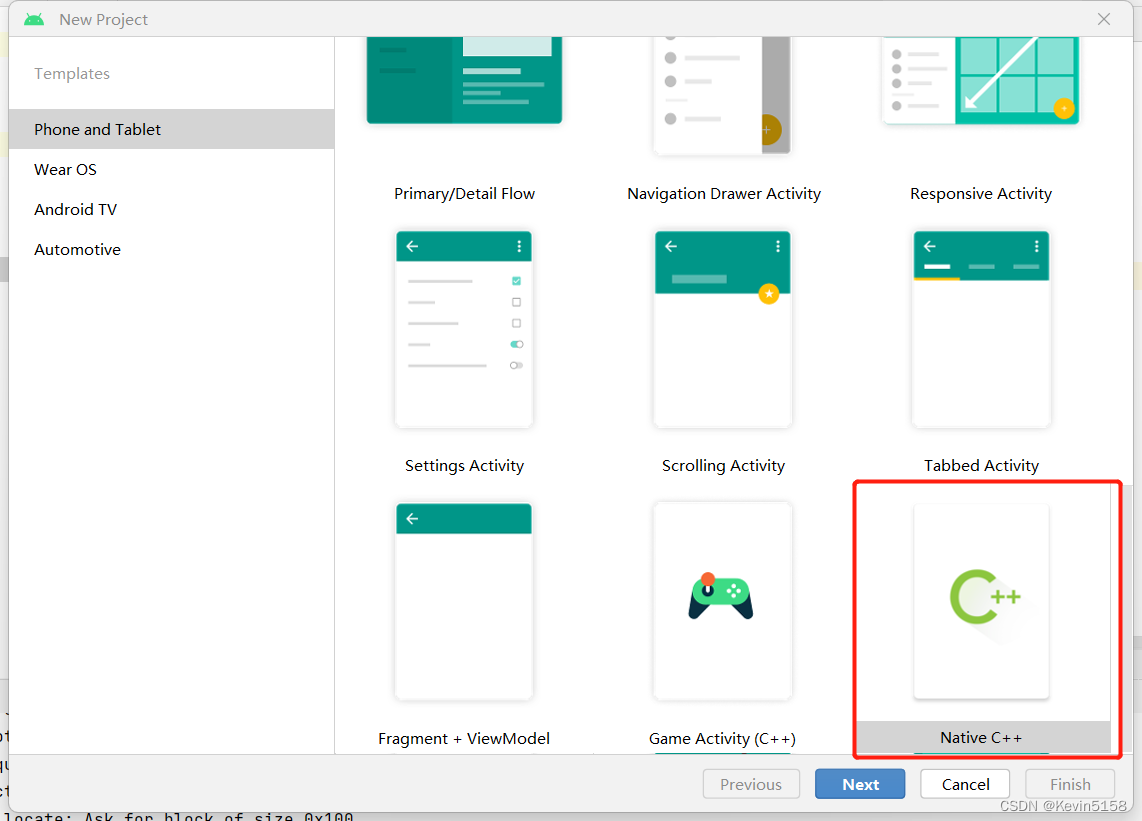
Task: Select the Fragment + ViewModel template
Action: [463, 600]
